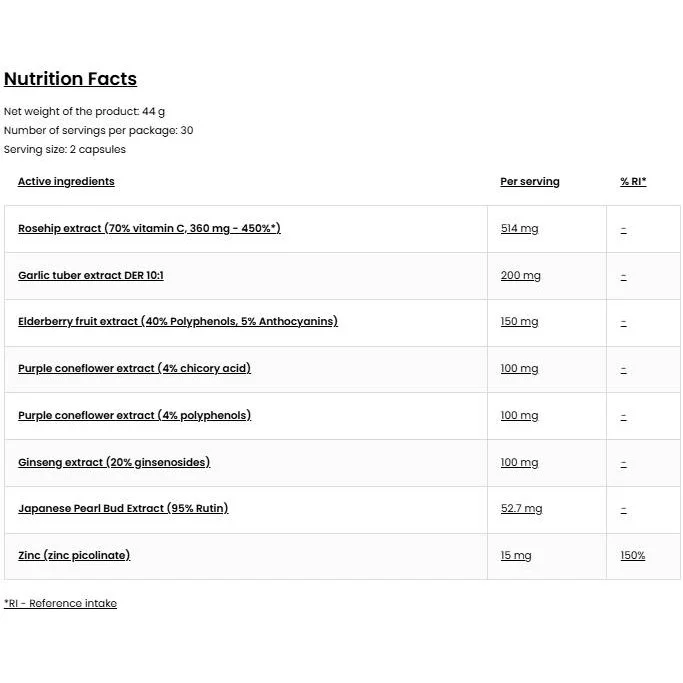Click the Nutrition Facts heading link
683x683 pixels.
[x=71, y=79]
